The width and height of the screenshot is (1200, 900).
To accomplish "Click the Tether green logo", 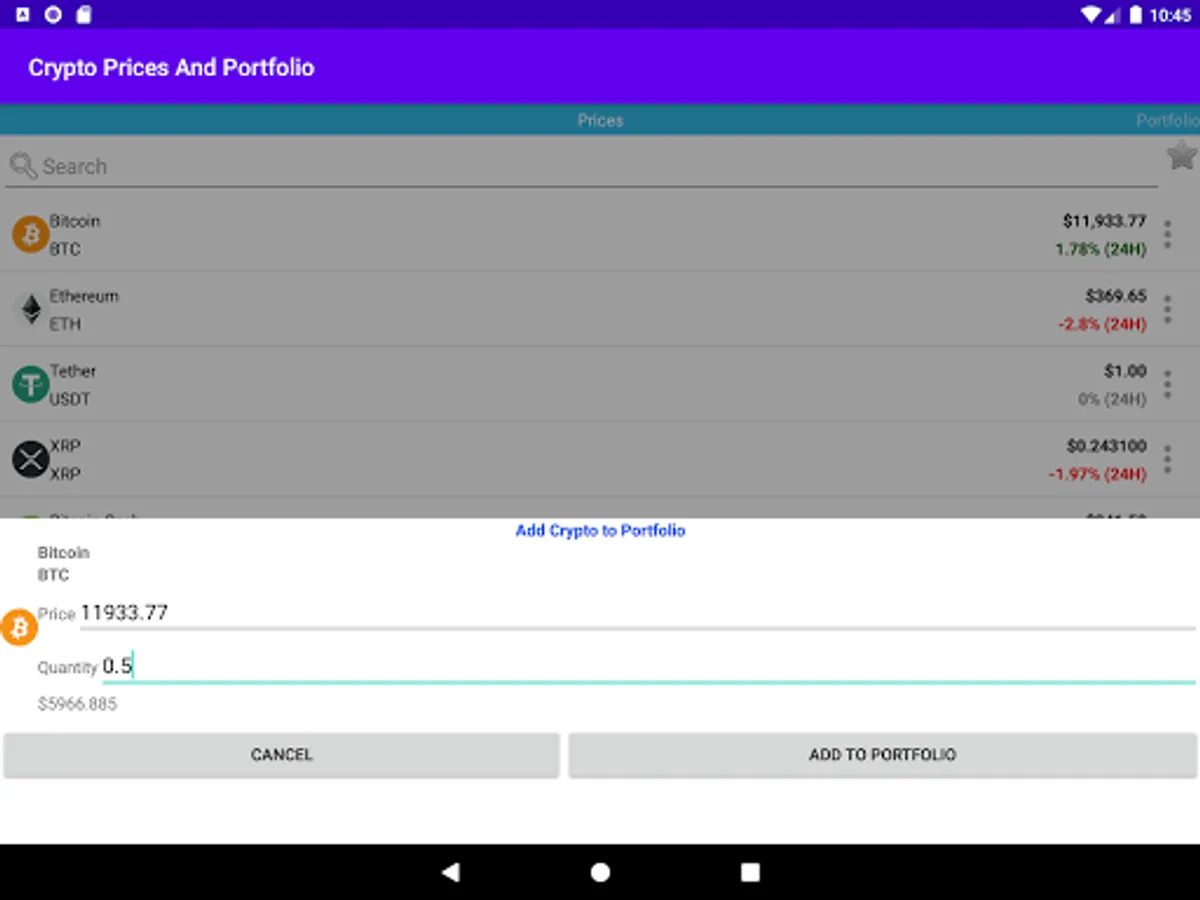I will click(31, 384).
